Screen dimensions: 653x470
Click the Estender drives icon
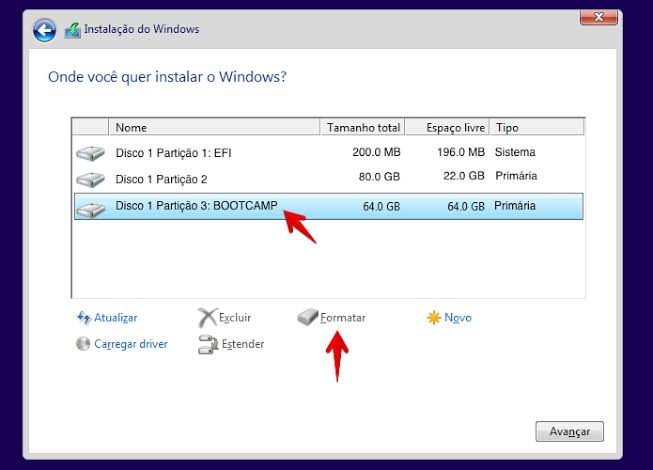[x=208, y=344]
